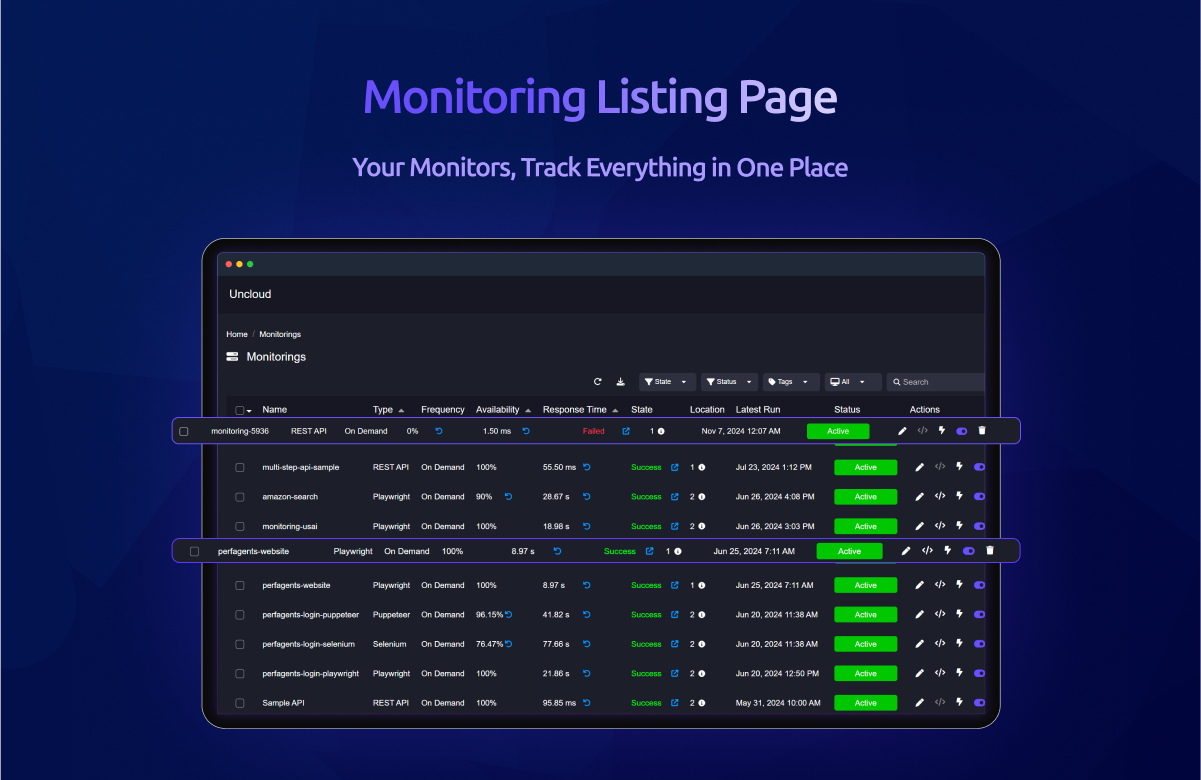Click the date May 31, 2024 10:00 AM

[777, 703]
